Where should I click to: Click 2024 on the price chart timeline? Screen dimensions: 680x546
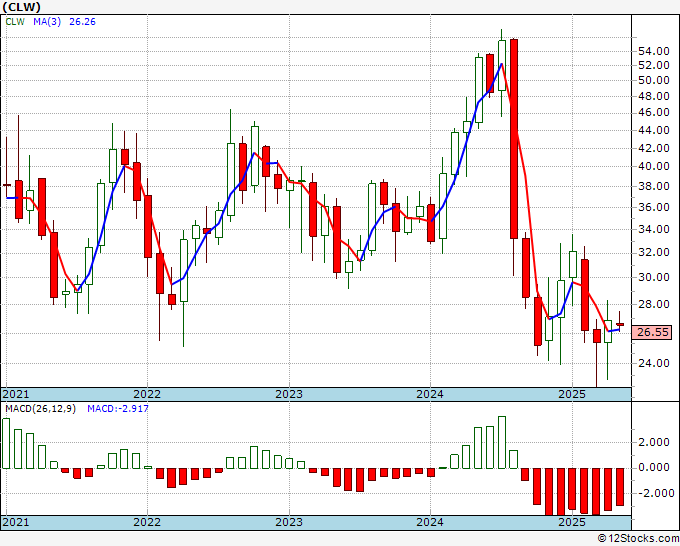point(430,394)
